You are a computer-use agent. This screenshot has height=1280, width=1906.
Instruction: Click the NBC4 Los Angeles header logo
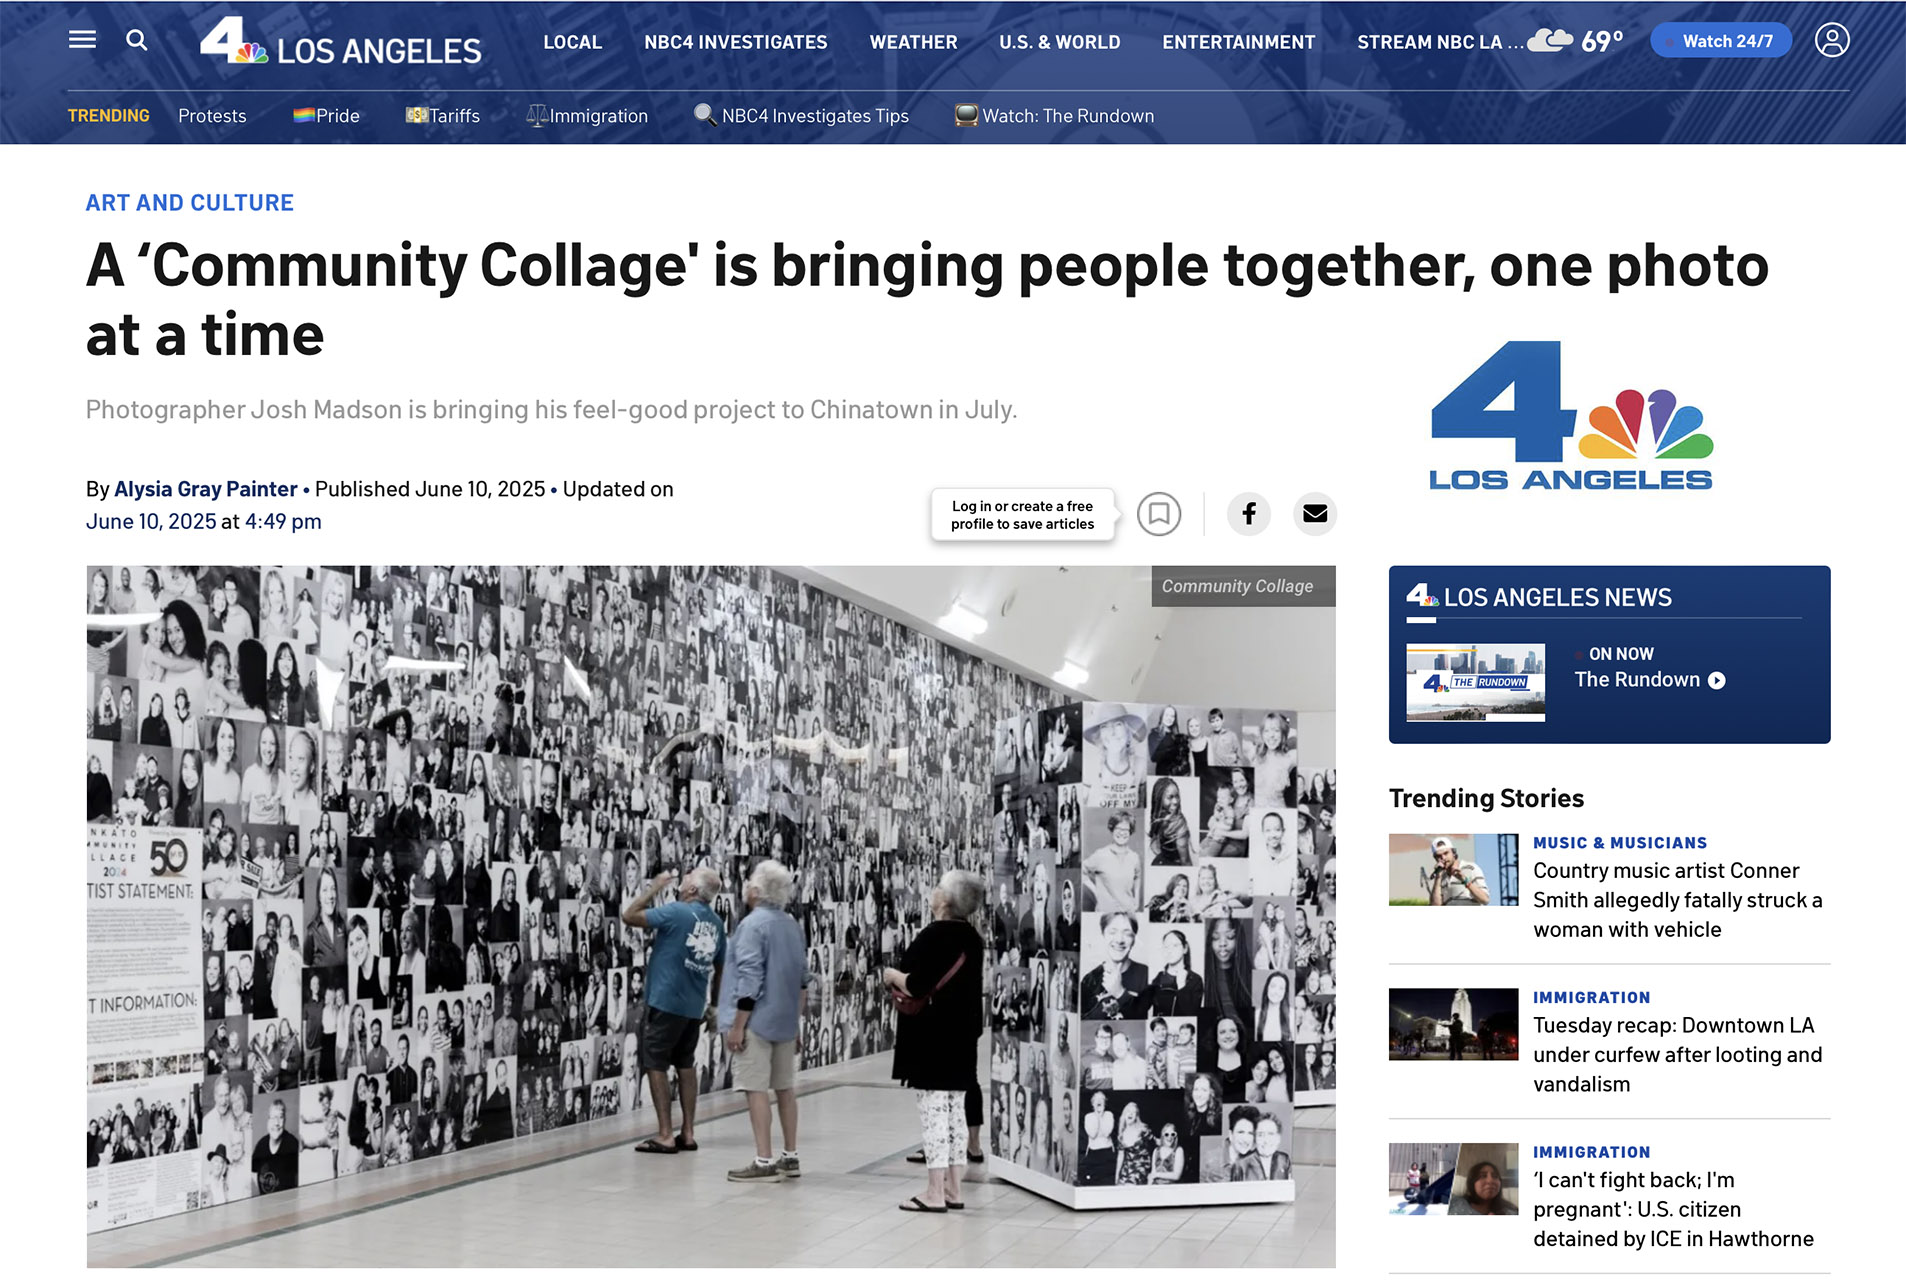point(340,42)
